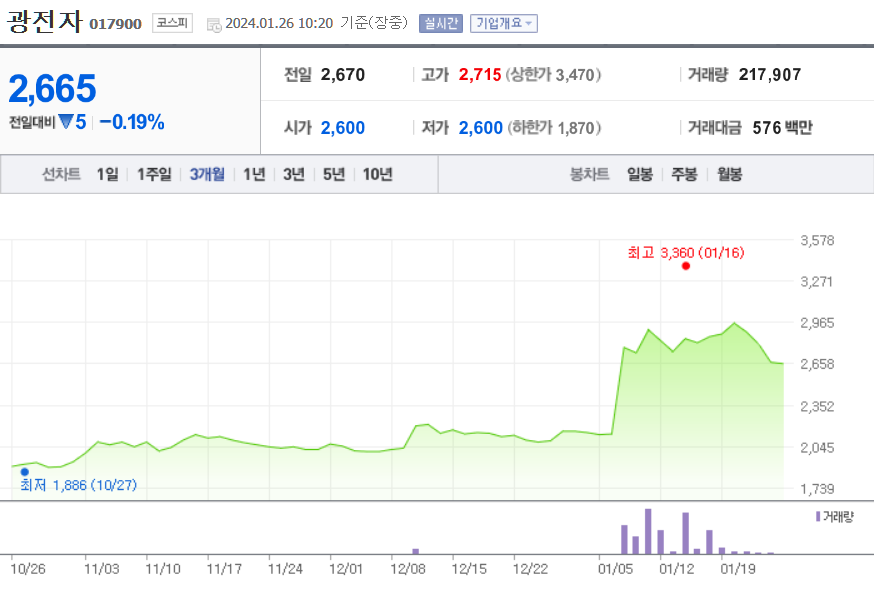Select the 1주일 chart period
874x592 pixels.
click(x=152, y=173)
